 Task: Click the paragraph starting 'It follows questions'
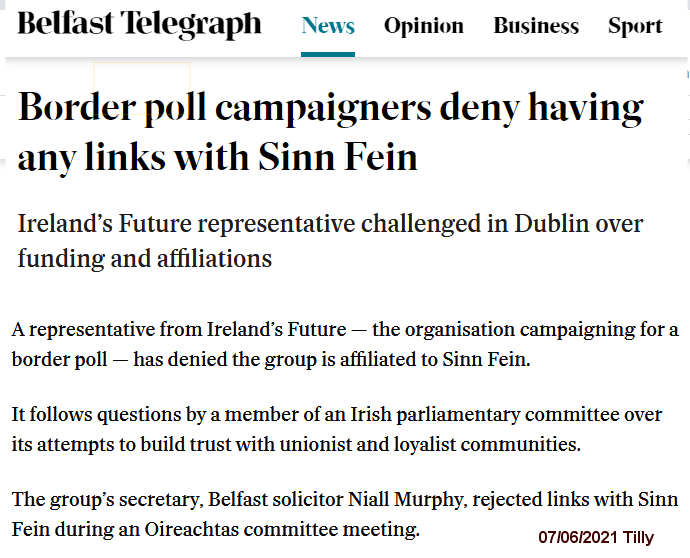(x=337, y=428)
